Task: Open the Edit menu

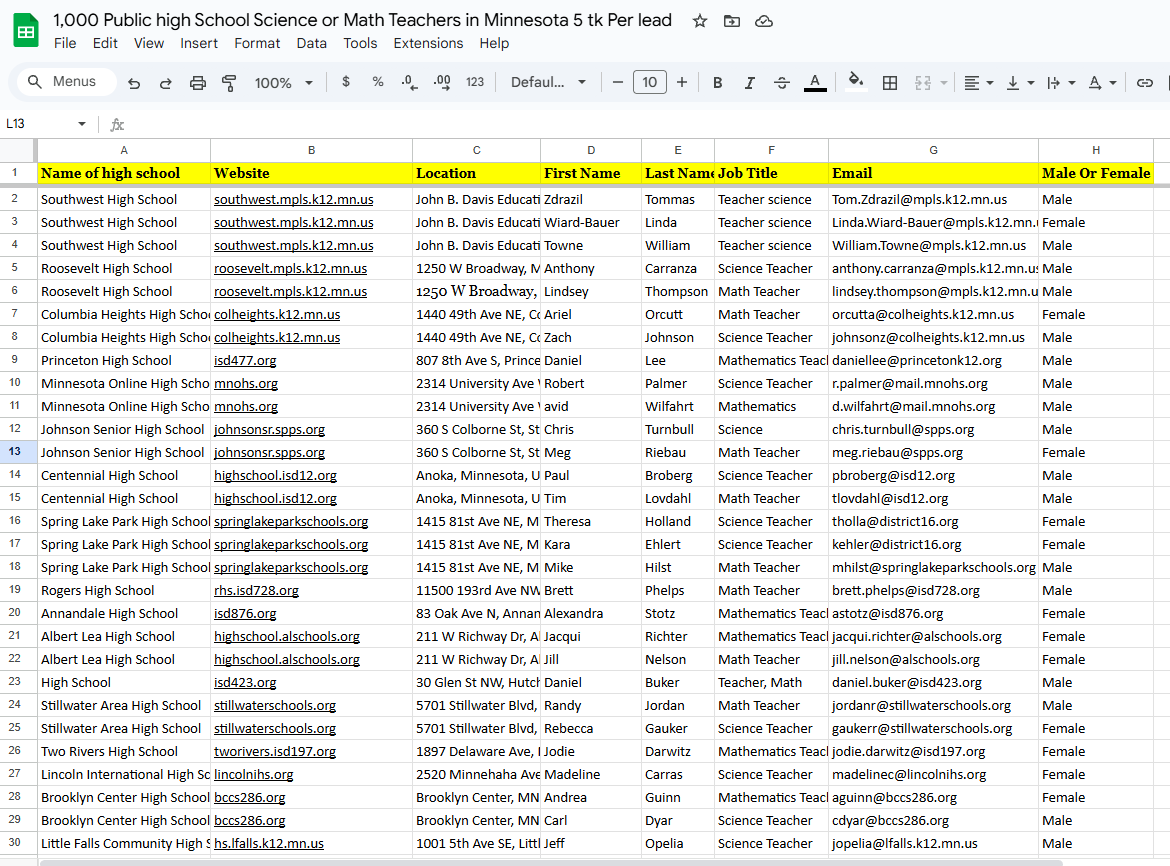Action: [x=105, y=43]
